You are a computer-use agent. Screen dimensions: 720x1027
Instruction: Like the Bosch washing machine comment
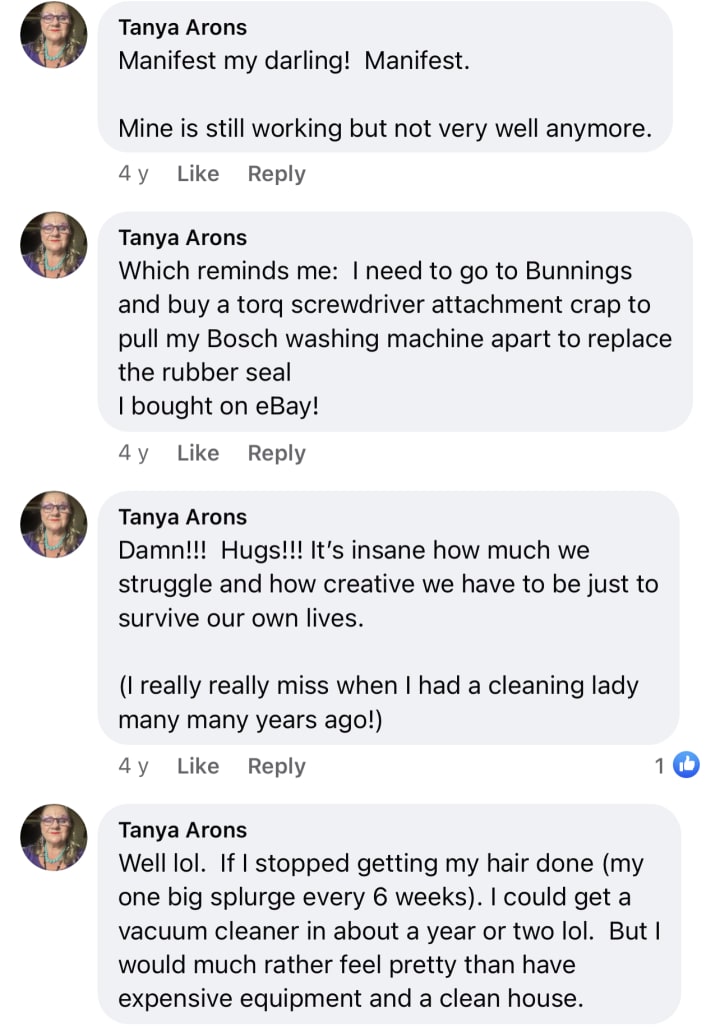tap(197, 453)
